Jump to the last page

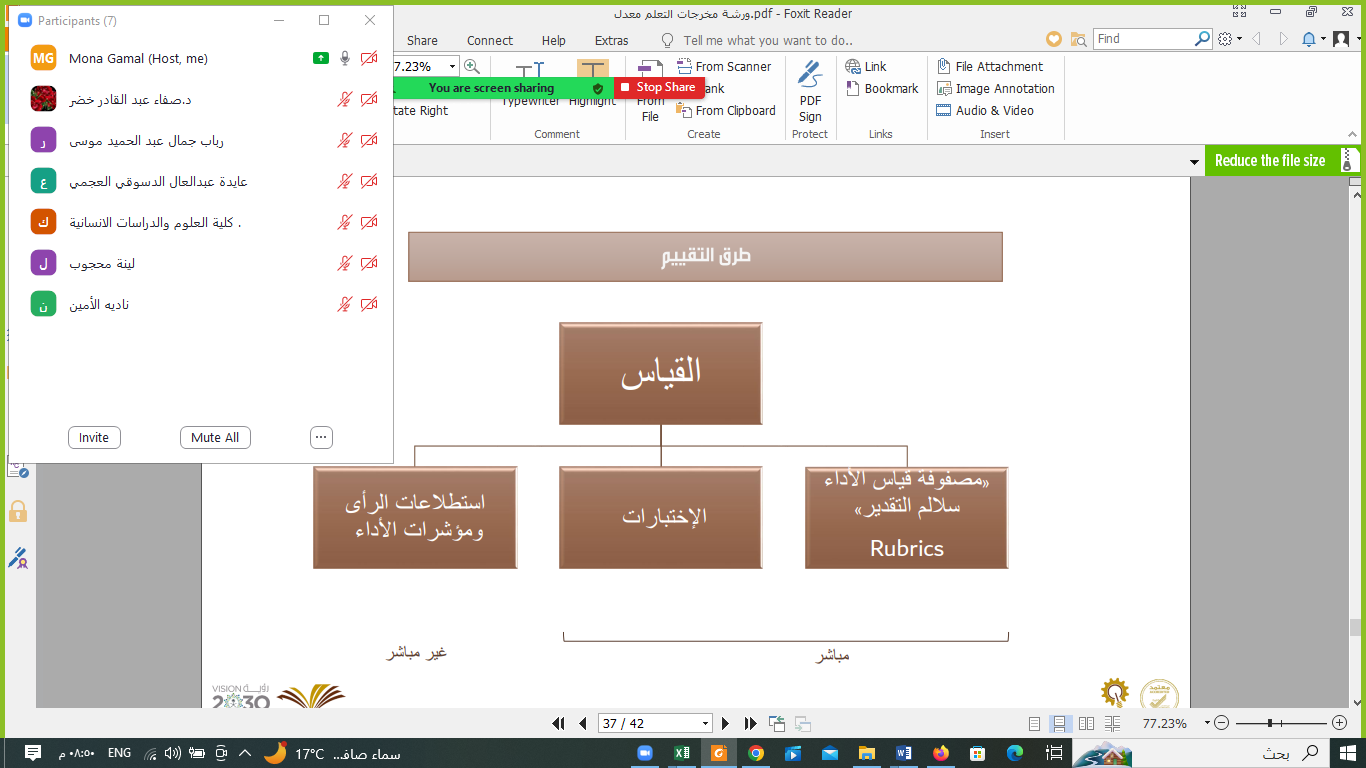tap(750, 723)
